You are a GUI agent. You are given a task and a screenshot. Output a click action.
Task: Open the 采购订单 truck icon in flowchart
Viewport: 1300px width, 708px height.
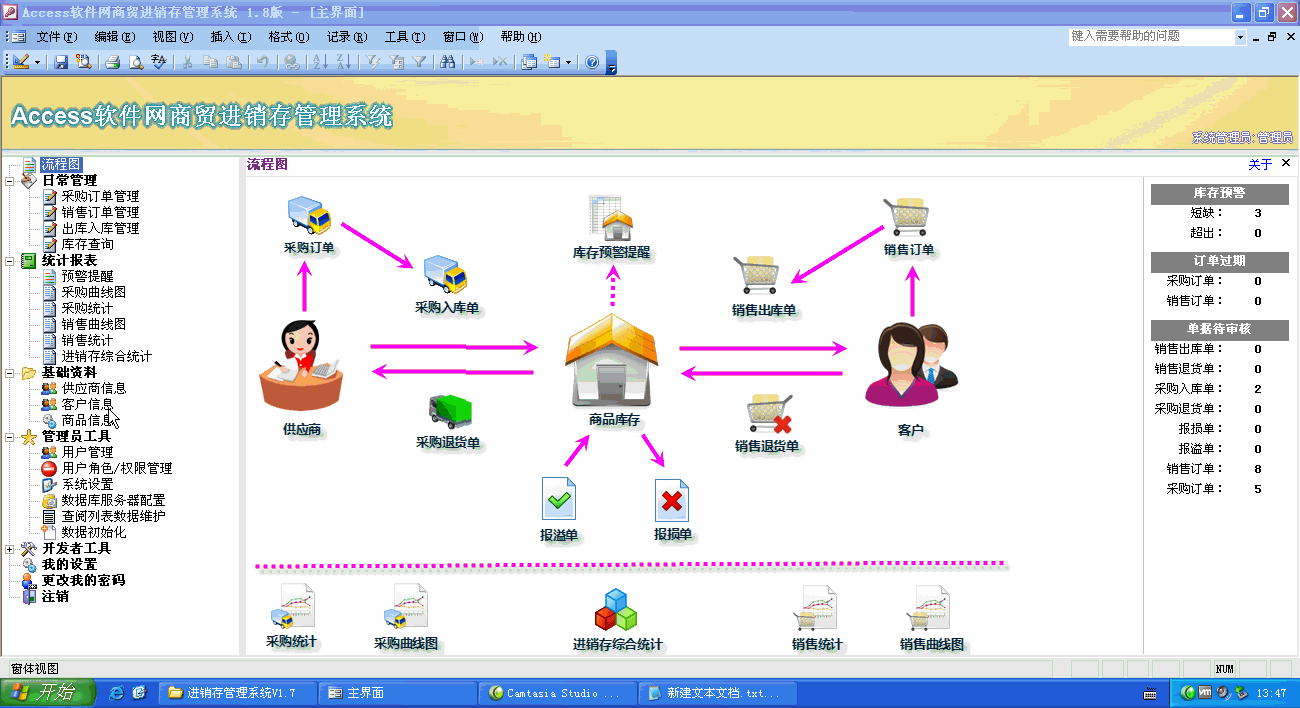[309, 216]
